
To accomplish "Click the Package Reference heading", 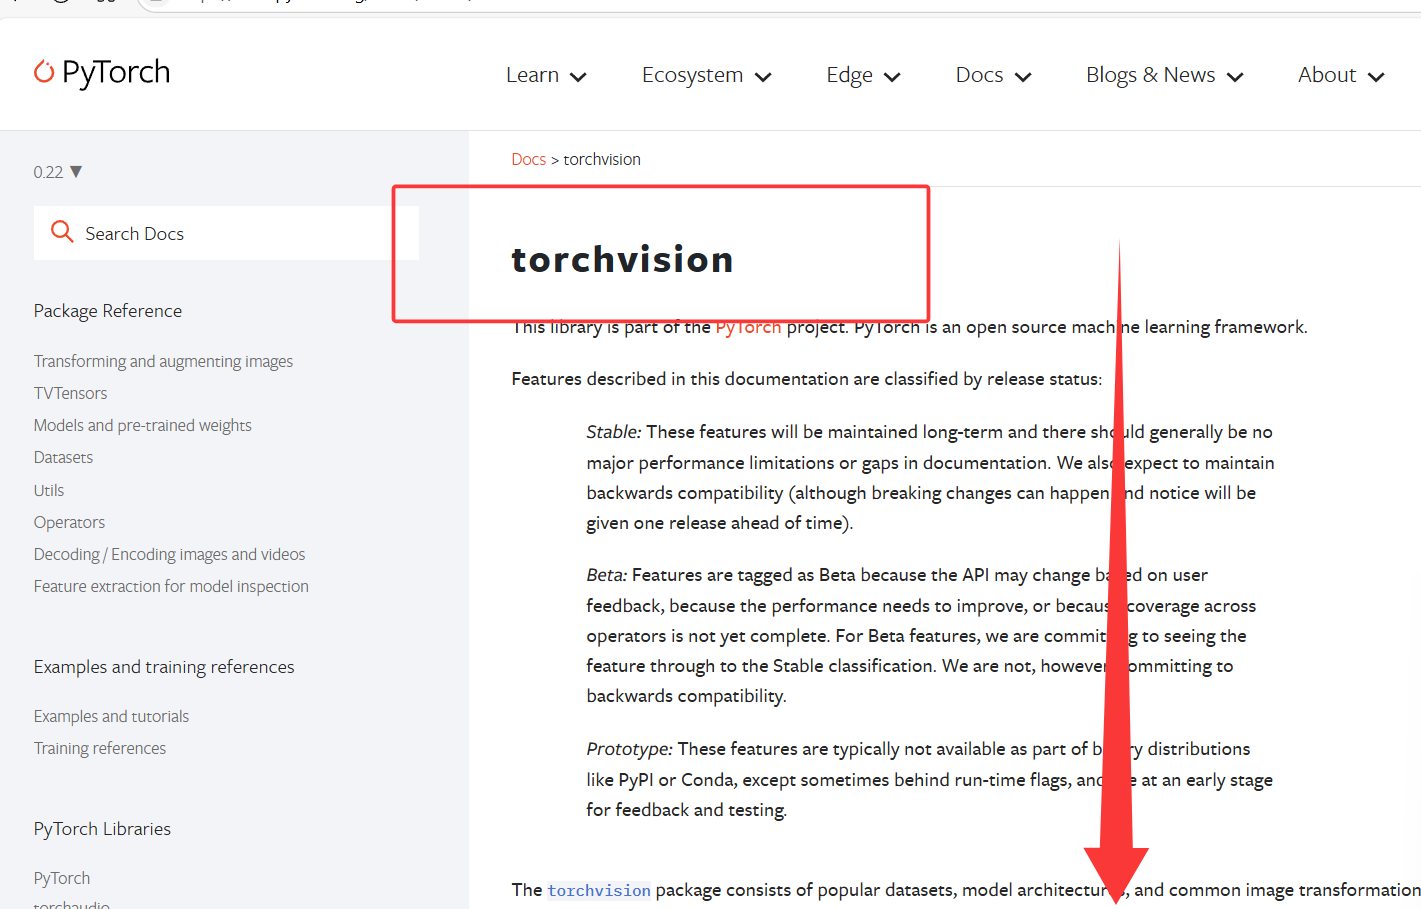I will coord(108,311).
